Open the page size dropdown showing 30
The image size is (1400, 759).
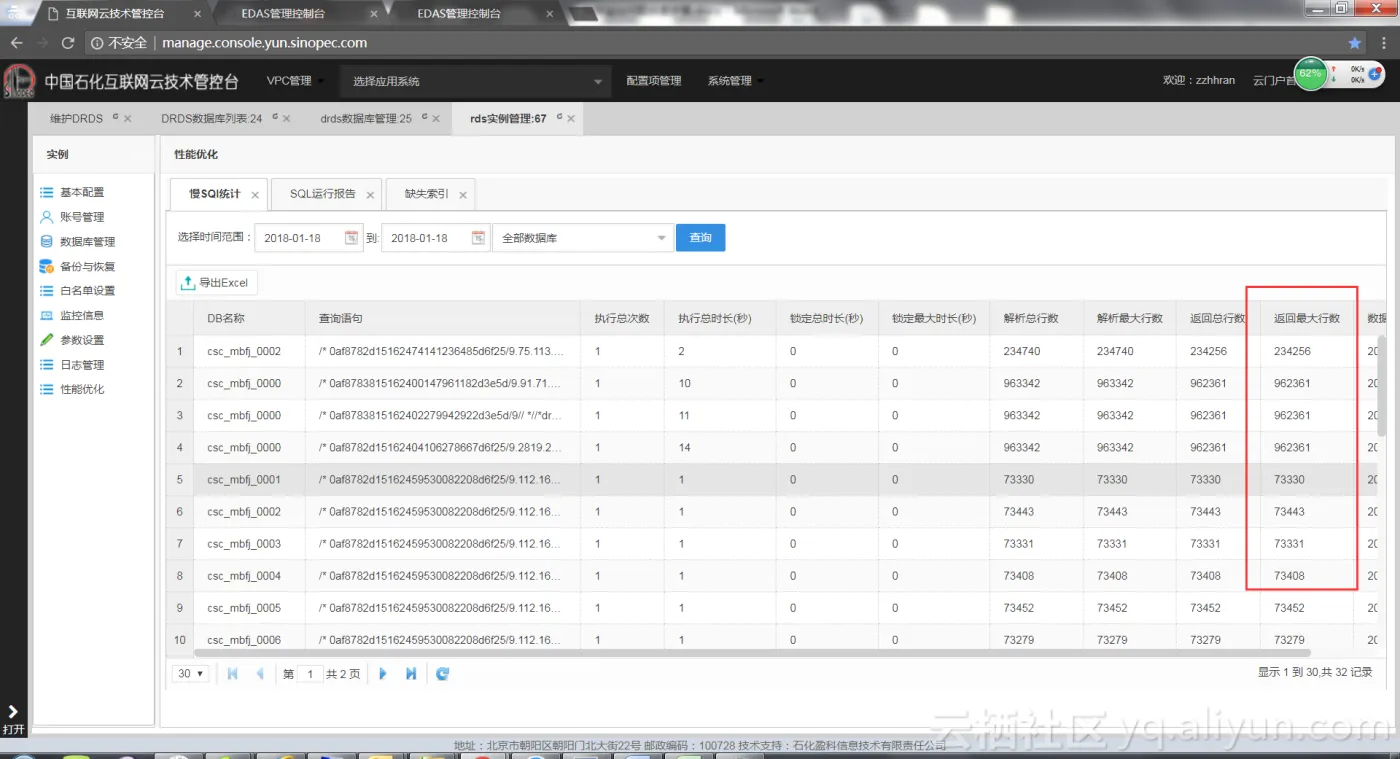[x=190, y=674]
